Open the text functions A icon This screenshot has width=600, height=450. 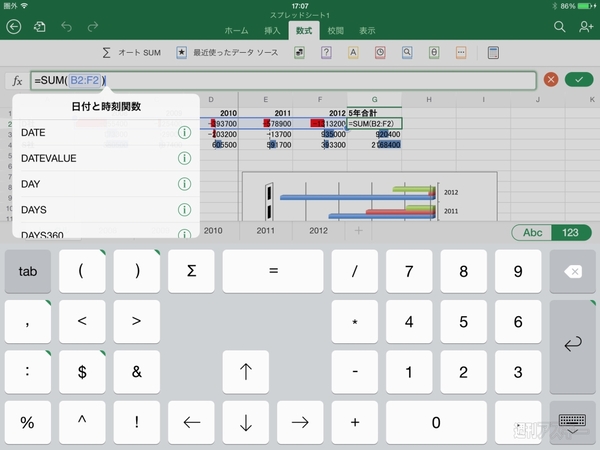pos(353,53)
